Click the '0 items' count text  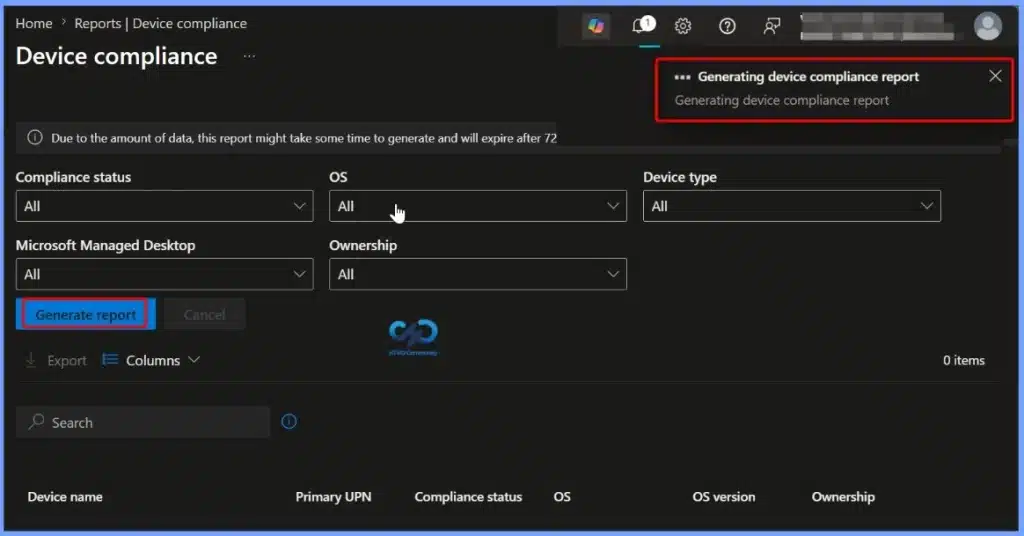click(964, 360)
